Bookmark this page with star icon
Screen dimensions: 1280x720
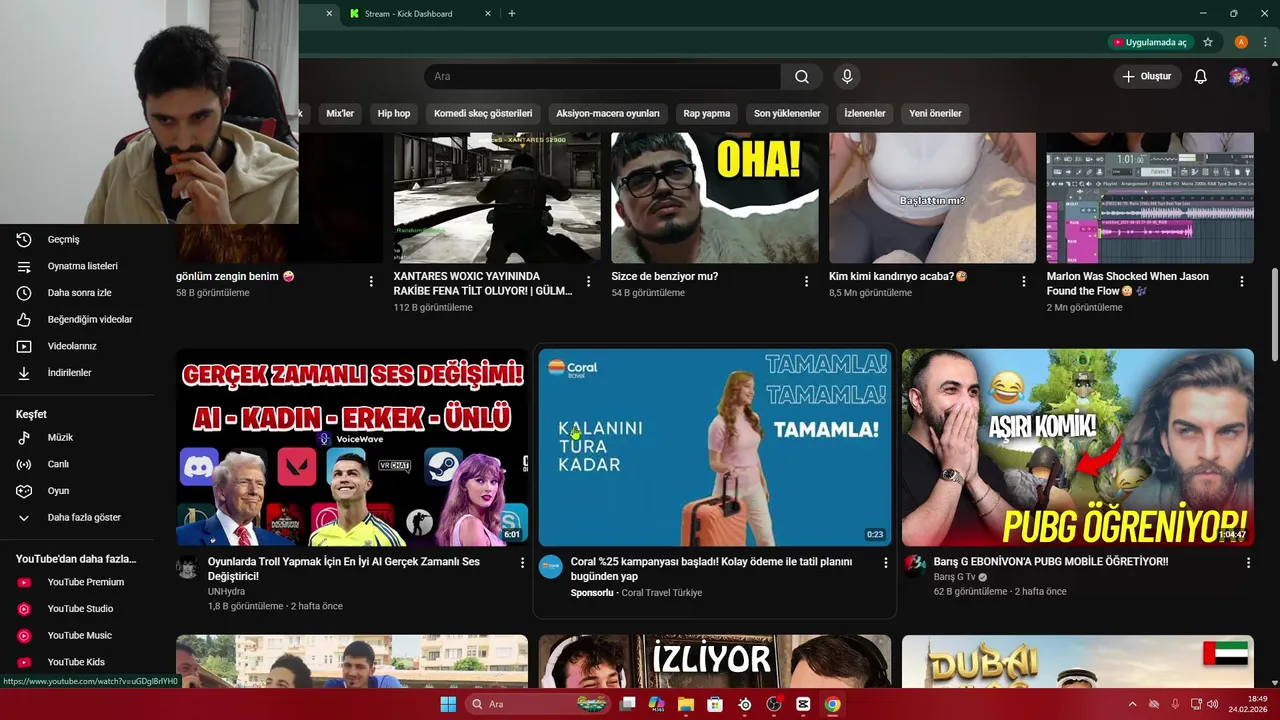coord(1208,43)
